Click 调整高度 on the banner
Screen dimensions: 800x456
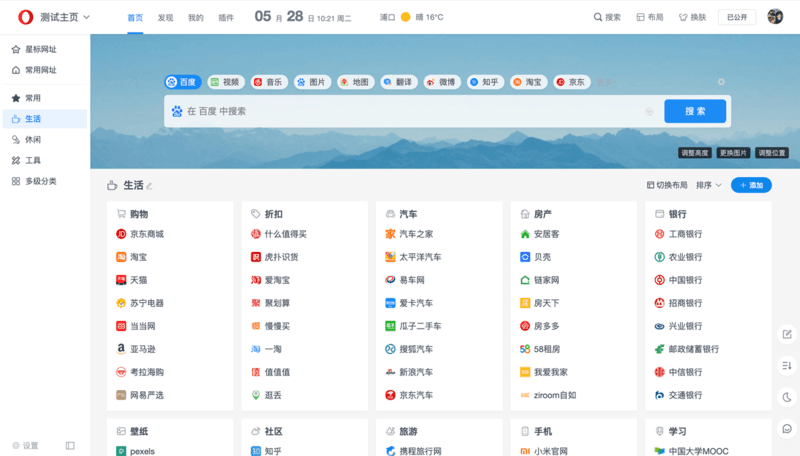(695, 153)
